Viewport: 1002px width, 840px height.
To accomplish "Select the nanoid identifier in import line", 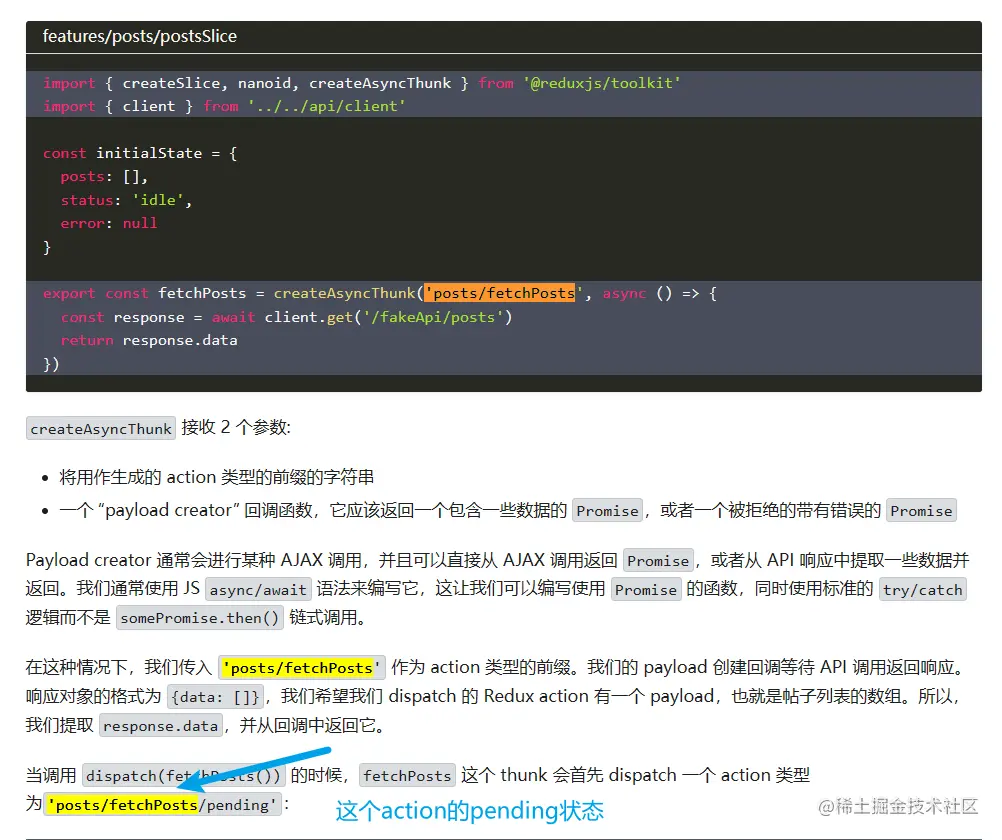I will [x=265, y=83].
